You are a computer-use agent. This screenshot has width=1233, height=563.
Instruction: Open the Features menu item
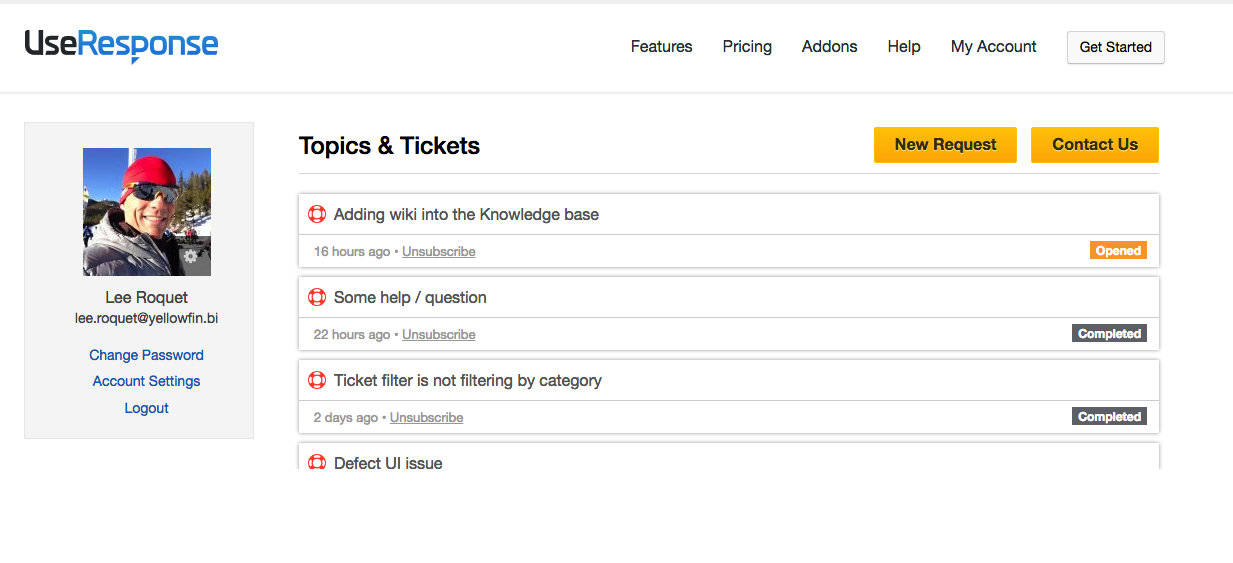click(661, 47)
